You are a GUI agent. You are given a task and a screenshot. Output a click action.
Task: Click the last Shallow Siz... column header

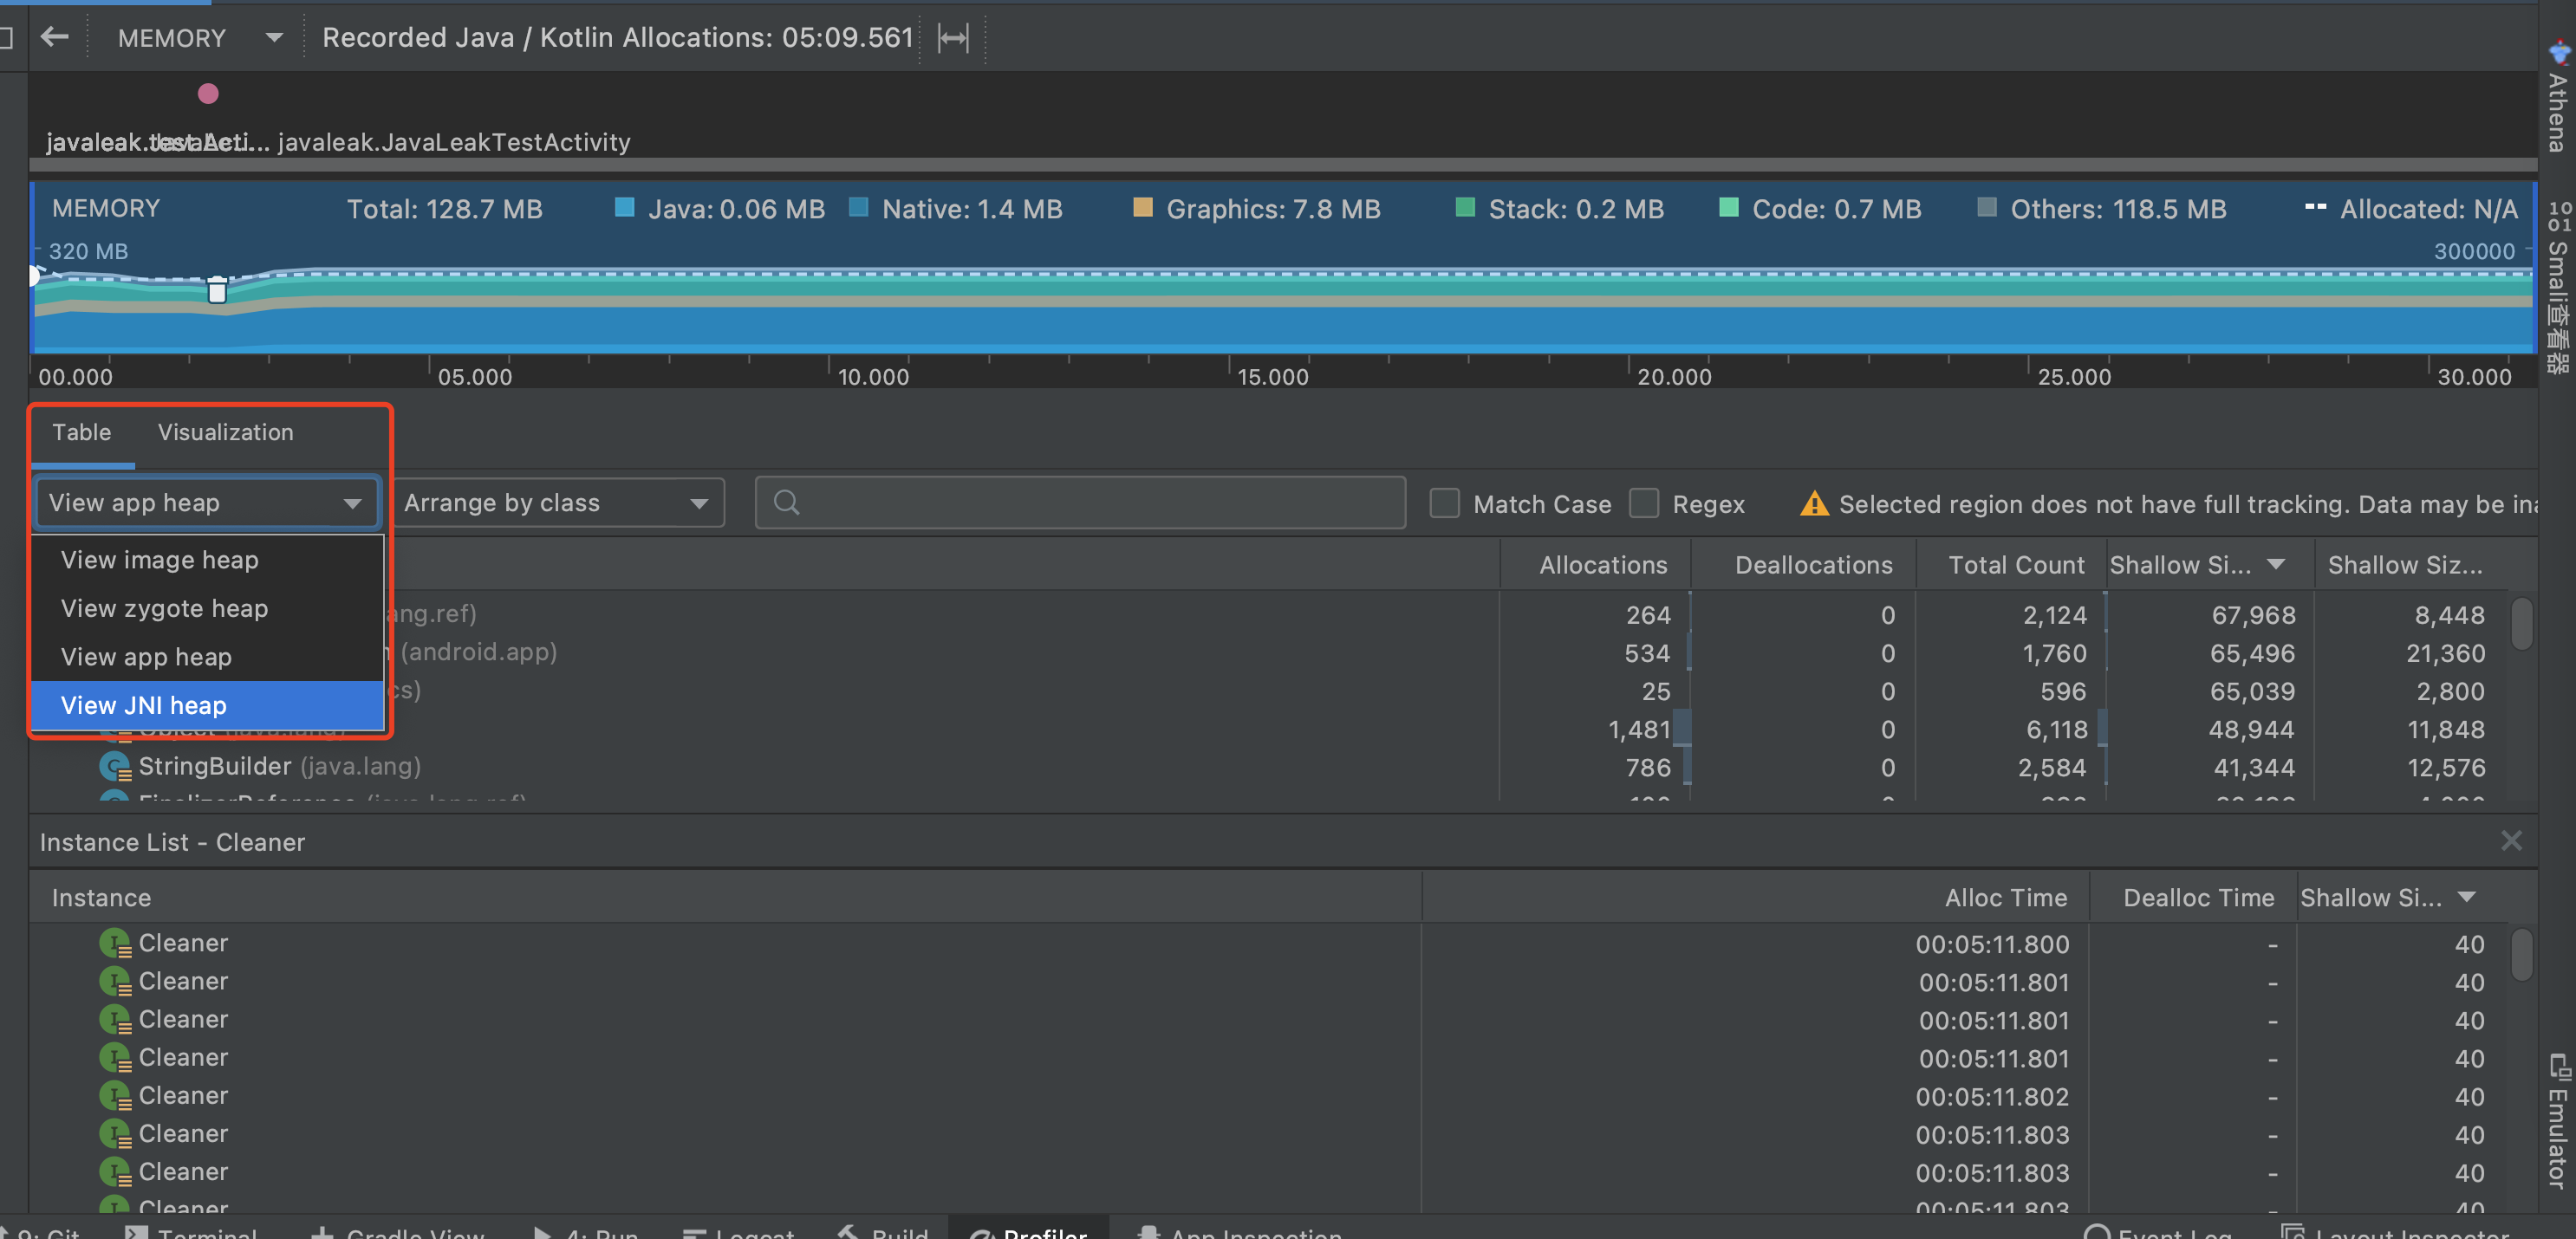coord(2404,565)
